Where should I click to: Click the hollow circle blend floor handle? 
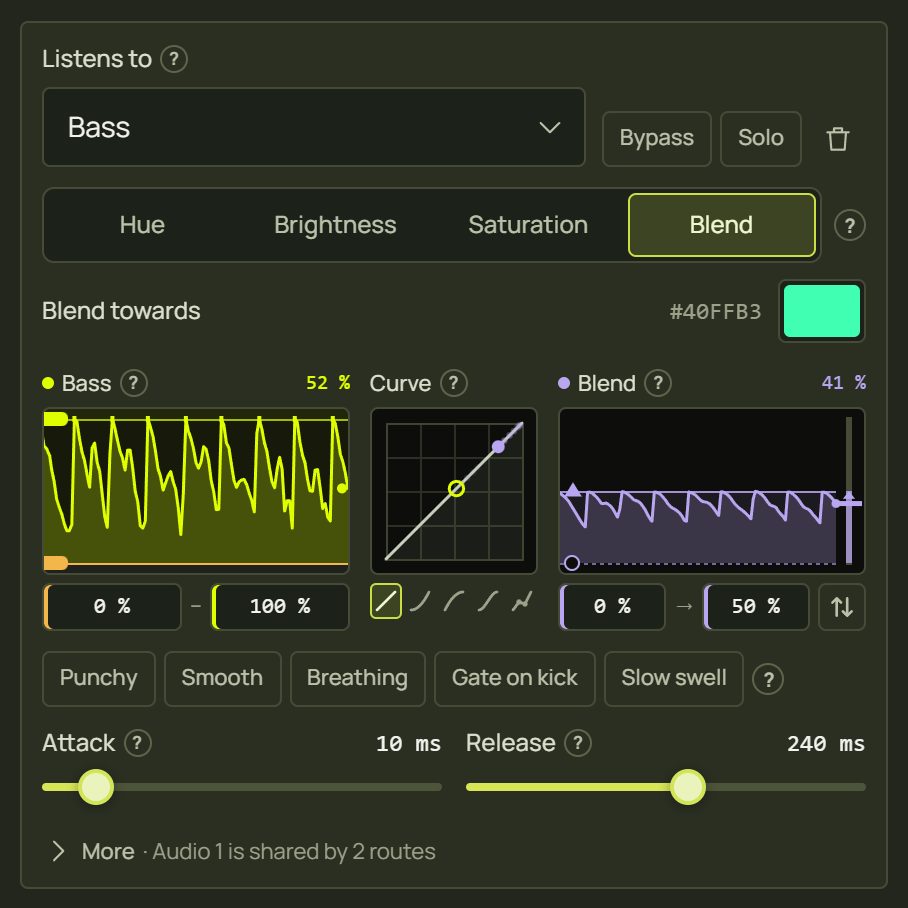(572, 563)
